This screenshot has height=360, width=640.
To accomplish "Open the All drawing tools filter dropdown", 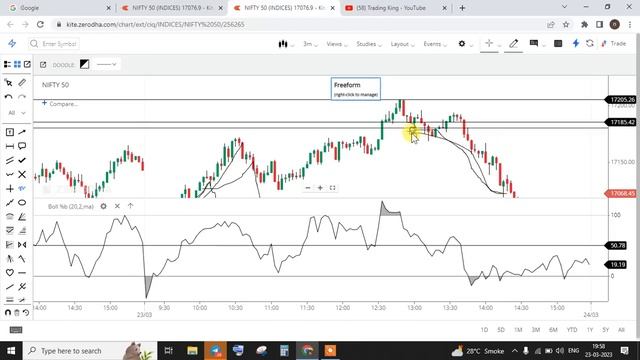I will click(16, 113).
